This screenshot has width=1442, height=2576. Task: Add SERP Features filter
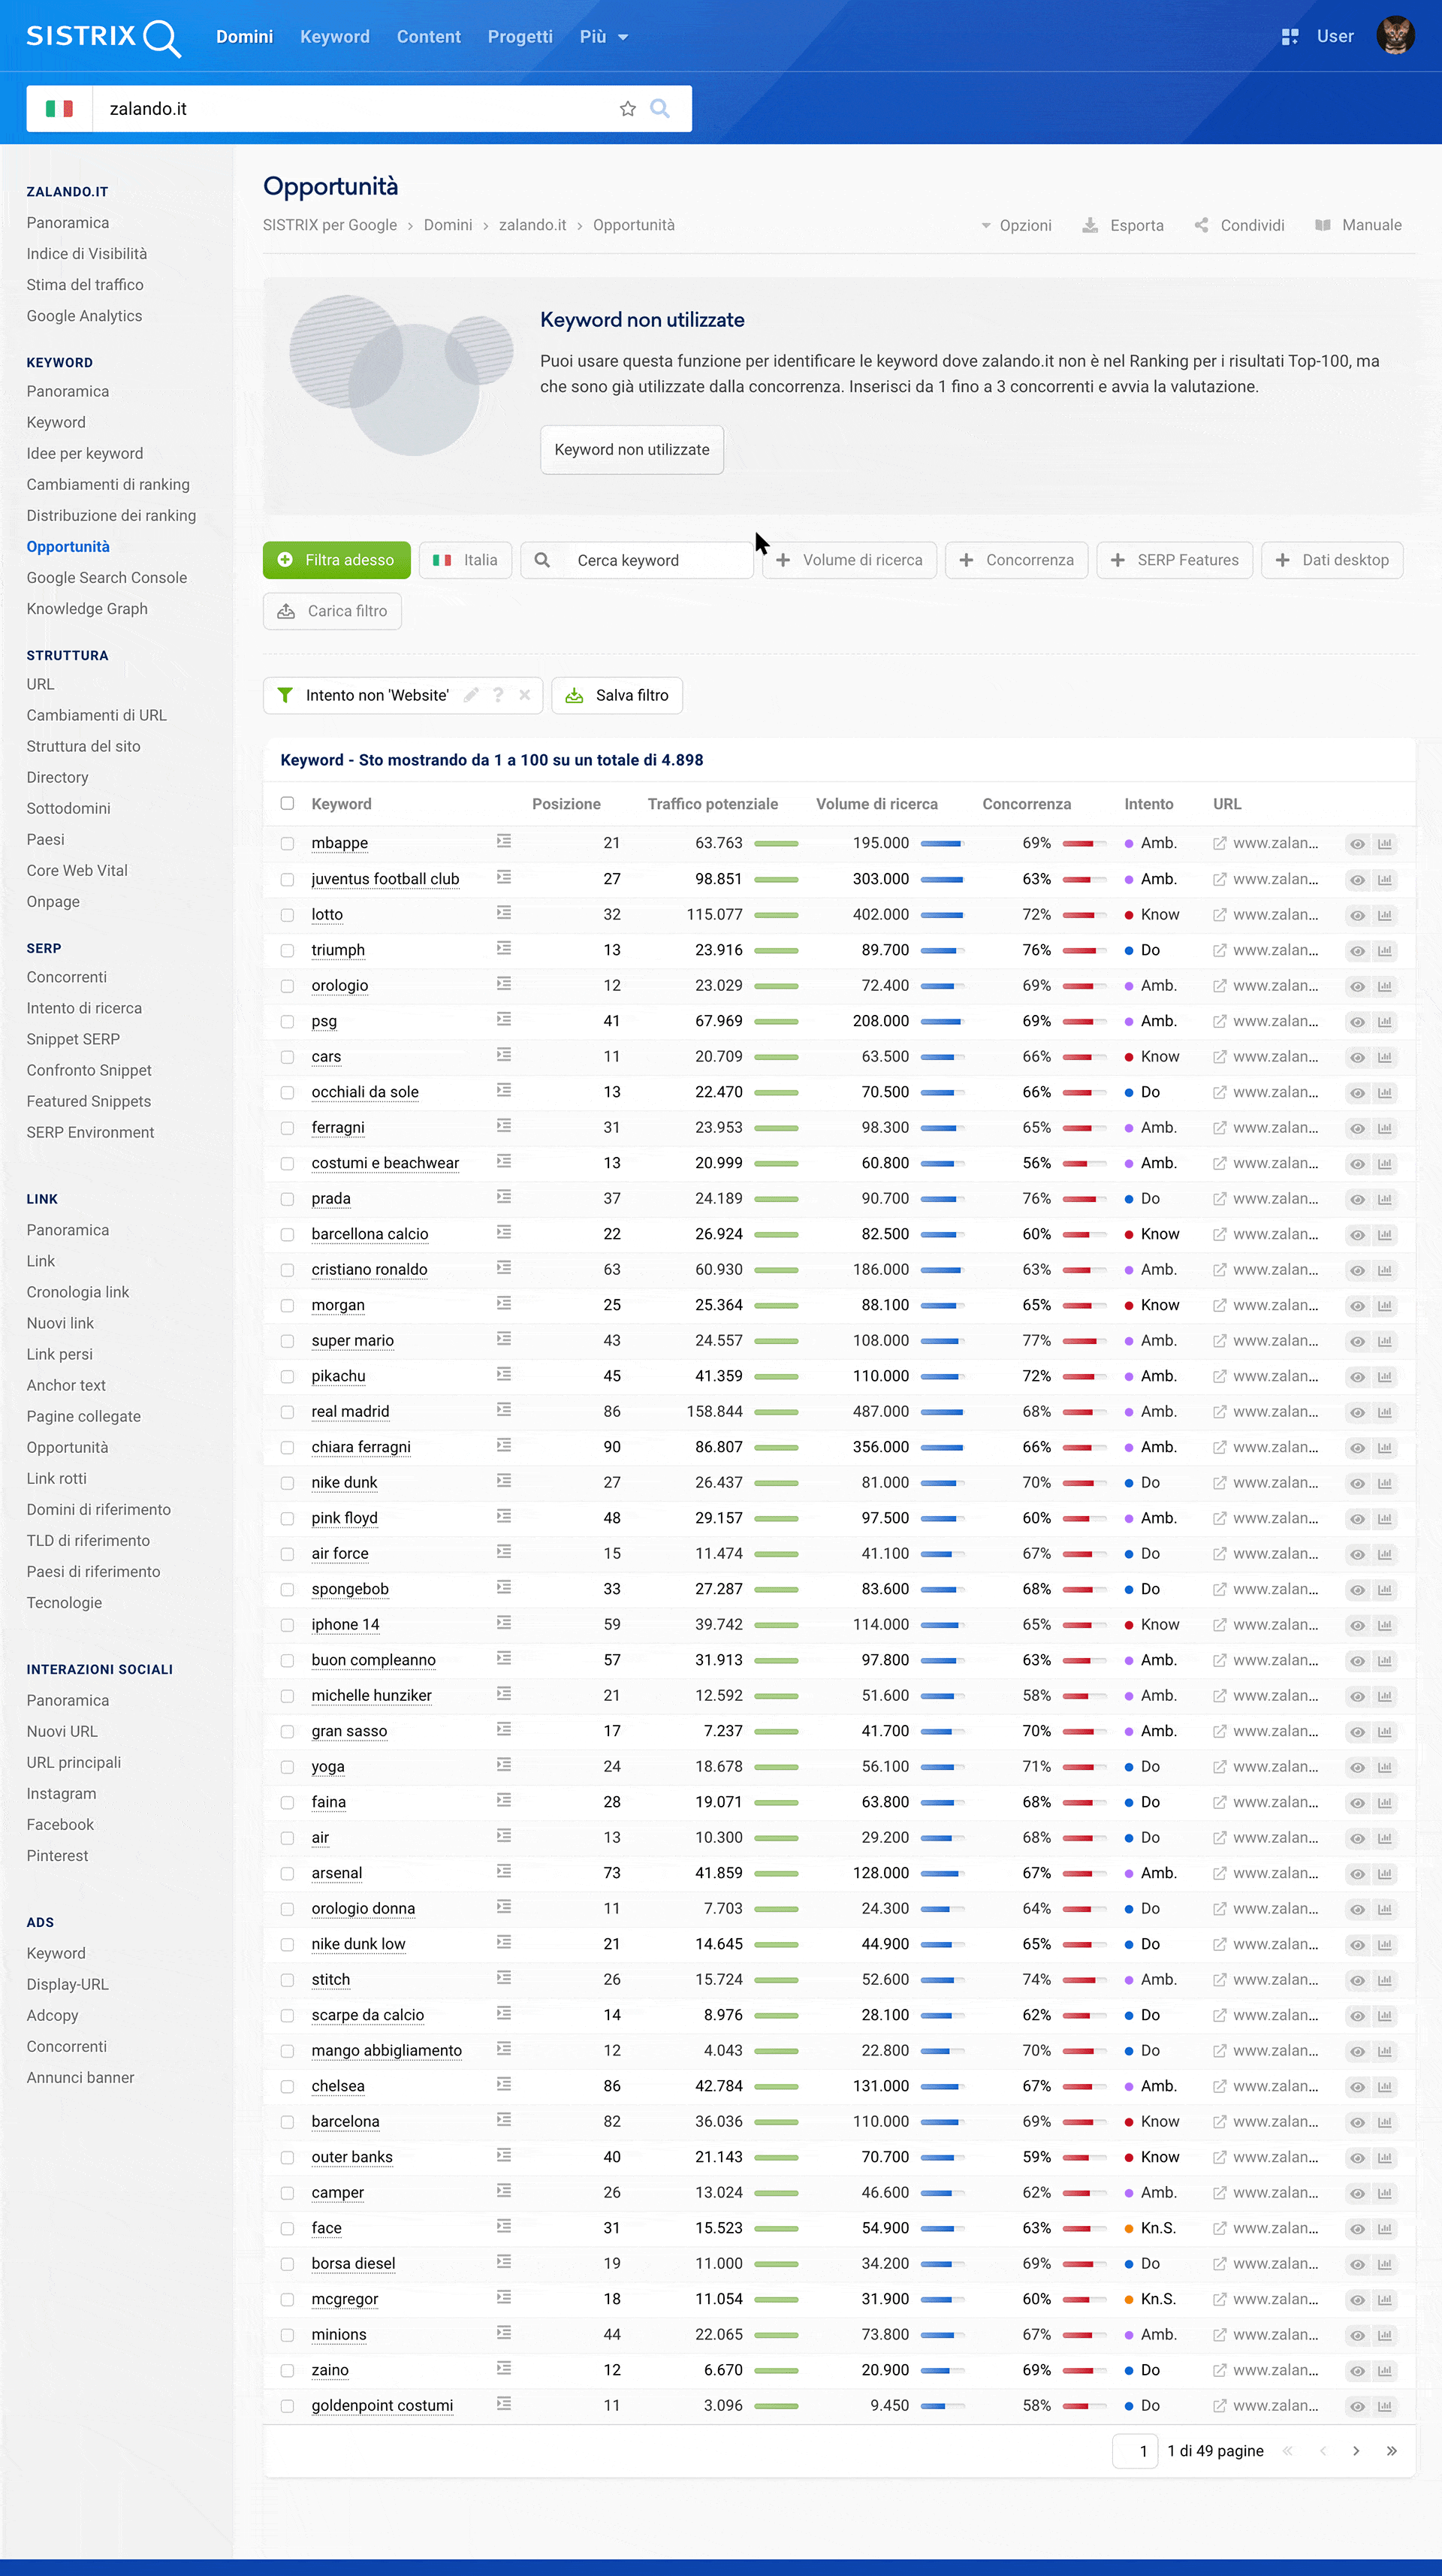tap(1175, 560)
